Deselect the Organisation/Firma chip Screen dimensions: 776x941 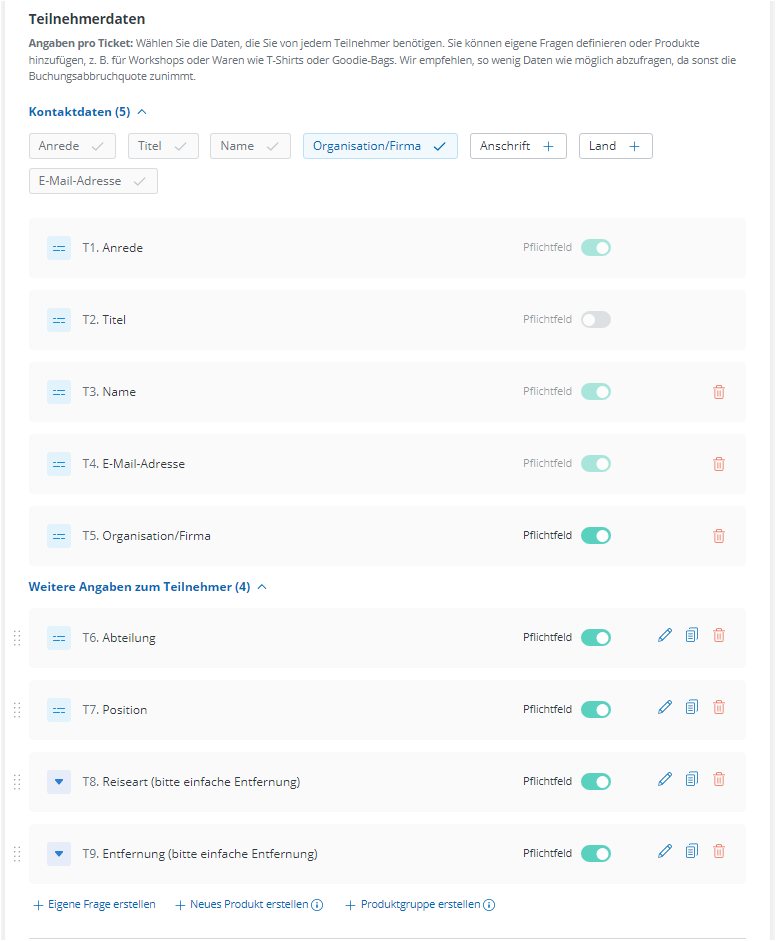(380, 146)
